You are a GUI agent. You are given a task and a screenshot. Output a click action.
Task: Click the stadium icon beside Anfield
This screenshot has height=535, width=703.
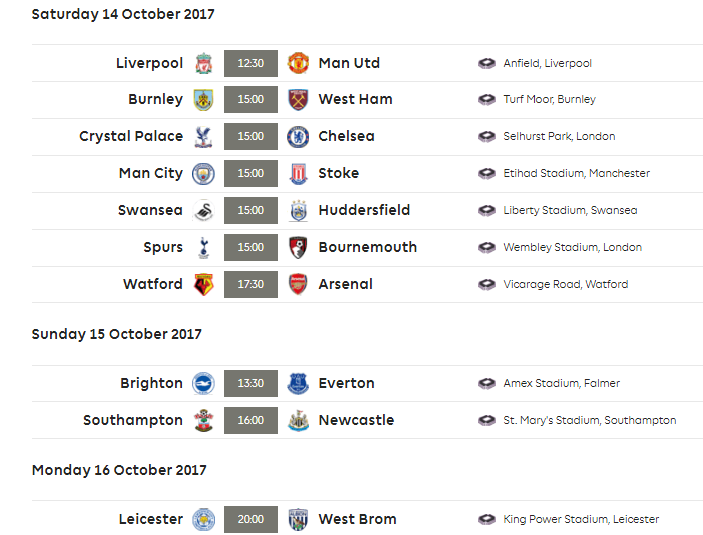(x=487, y=63)
